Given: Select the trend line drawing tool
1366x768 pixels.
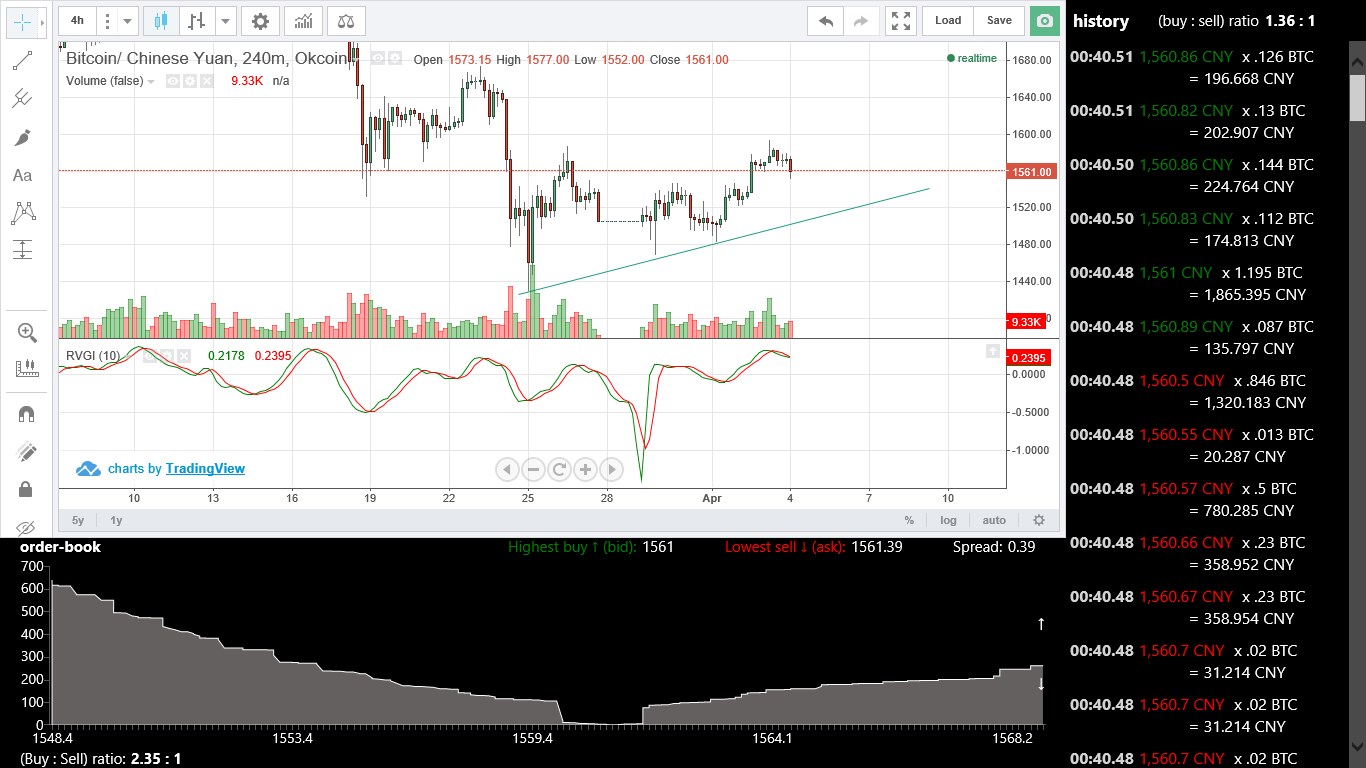Looking at the screenshot, I should (x=22, y=61).
